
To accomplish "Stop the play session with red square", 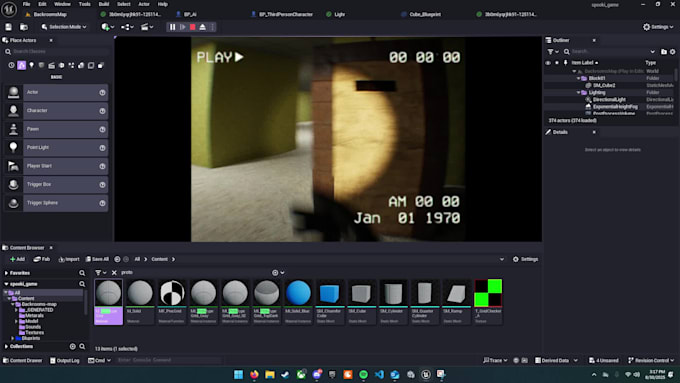I will coord(193,27).
